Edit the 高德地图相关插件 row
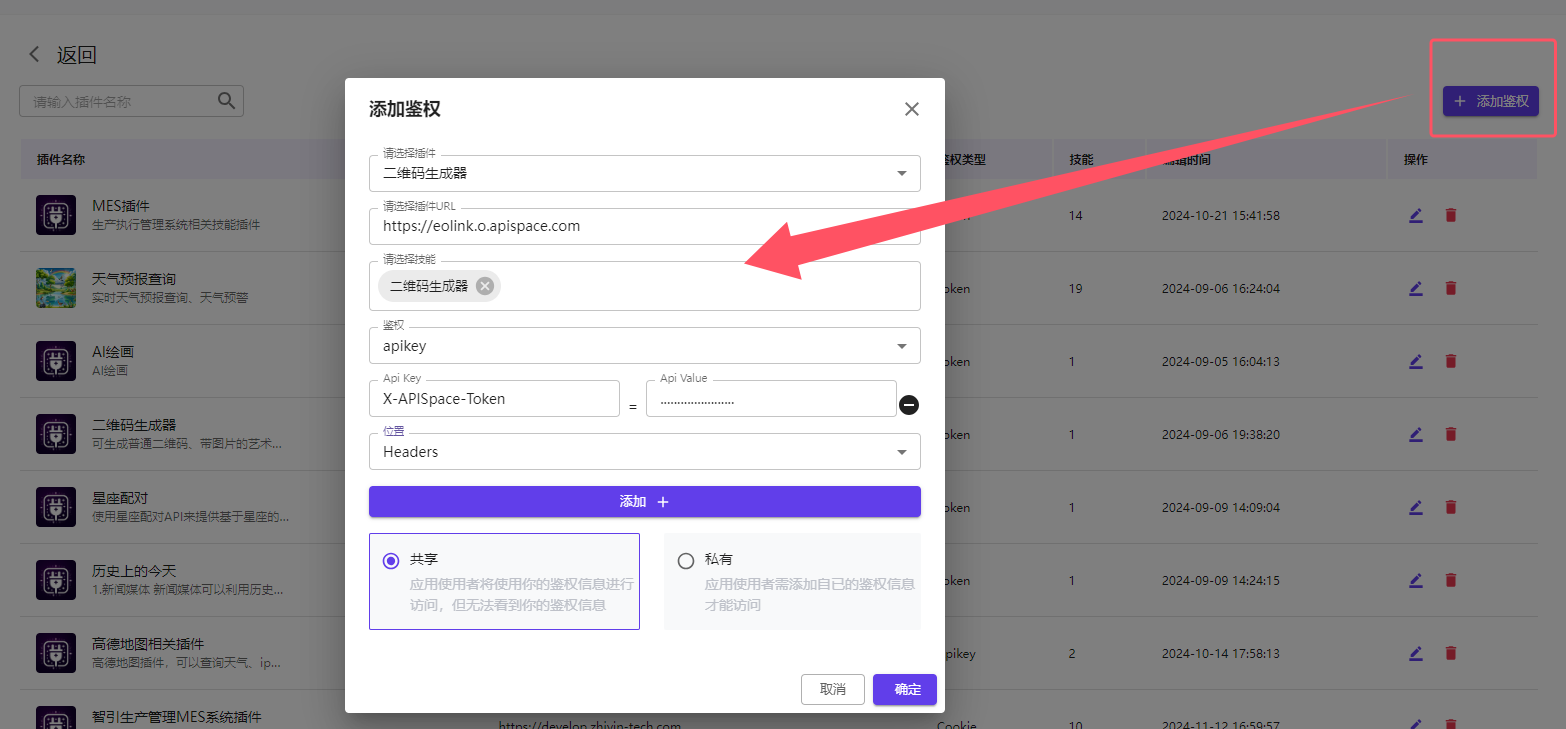Viewport: 1566px width, 729px height. [x=1416, y=653]
